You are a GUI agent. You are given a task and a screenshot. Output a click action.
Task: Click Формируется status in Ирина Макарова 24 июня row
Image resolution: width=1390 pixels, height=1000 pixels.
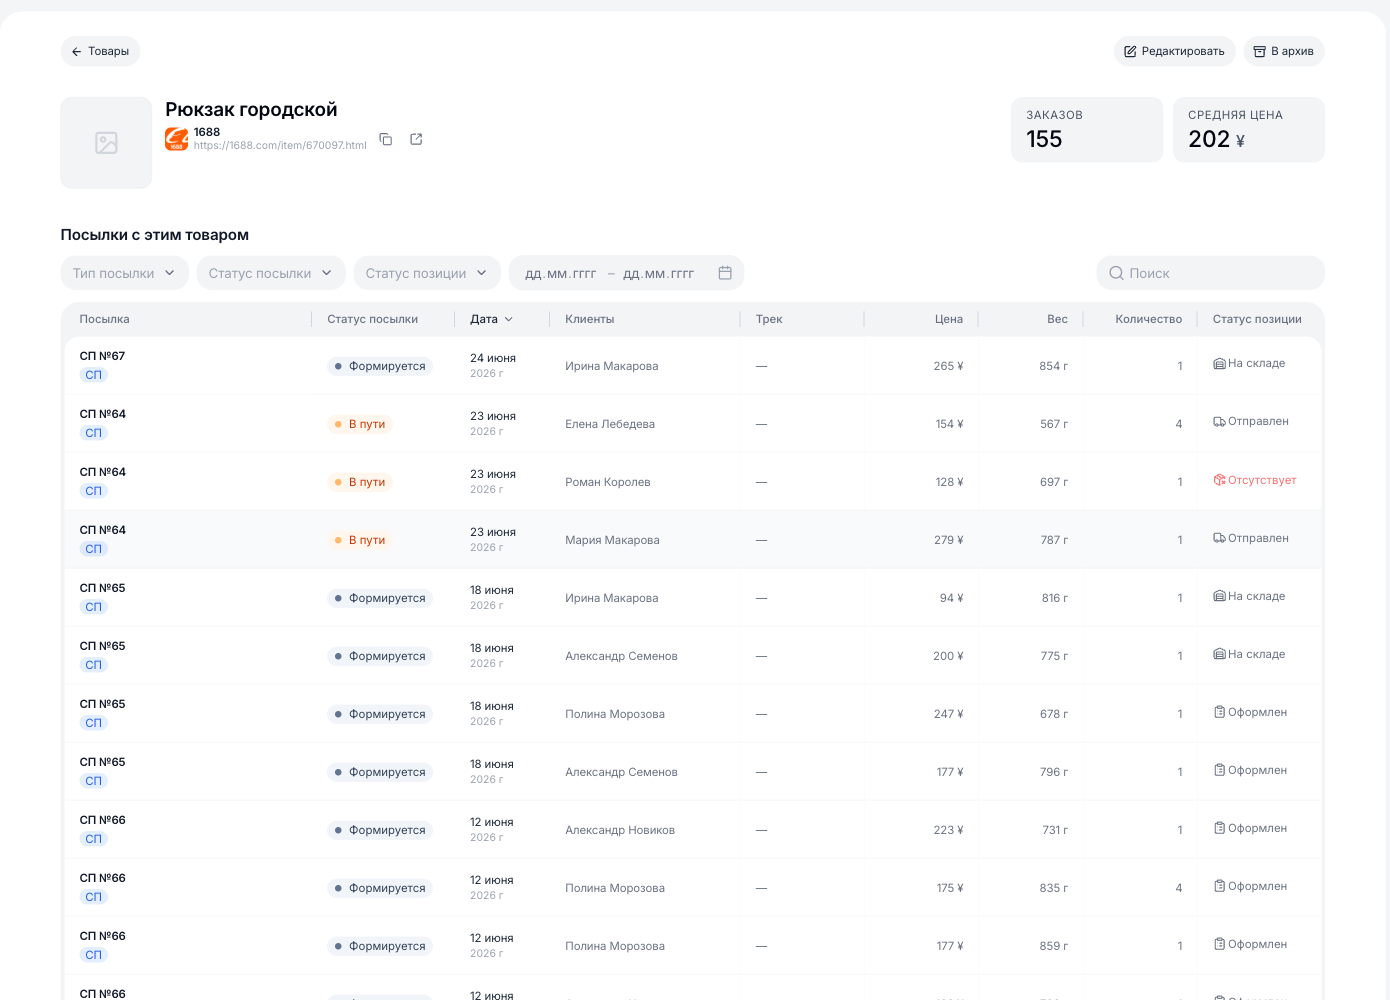(x=379, y=366)
